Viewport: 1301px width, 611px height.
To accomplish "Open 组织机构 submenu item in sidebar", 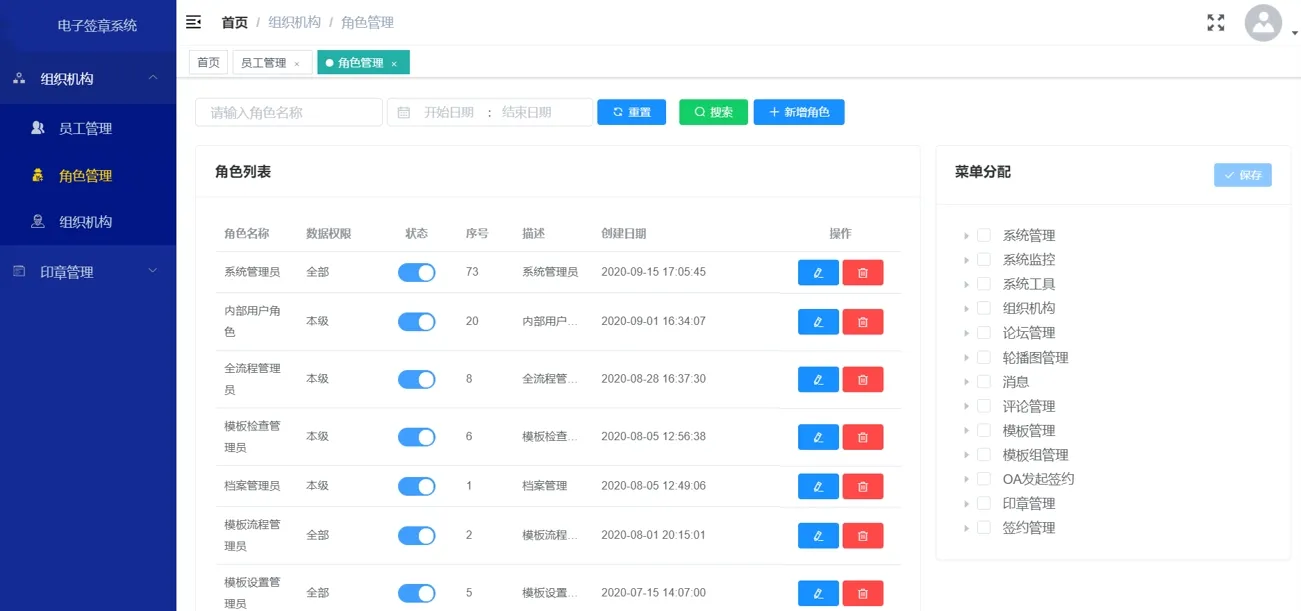I will (x=88, y=222).
